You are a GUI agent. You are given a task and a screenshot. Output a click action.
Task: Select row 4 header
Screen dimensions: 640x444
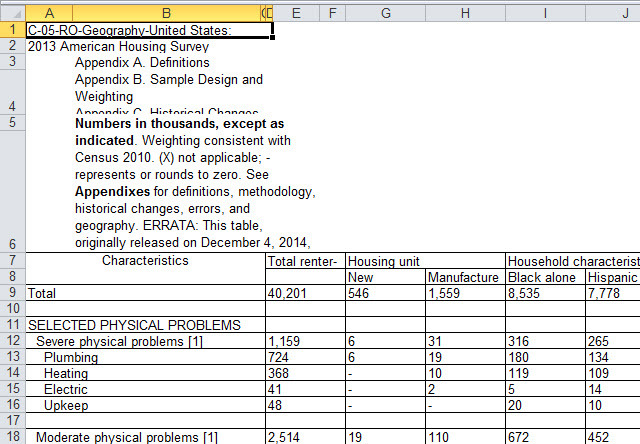tap(13, 92)
